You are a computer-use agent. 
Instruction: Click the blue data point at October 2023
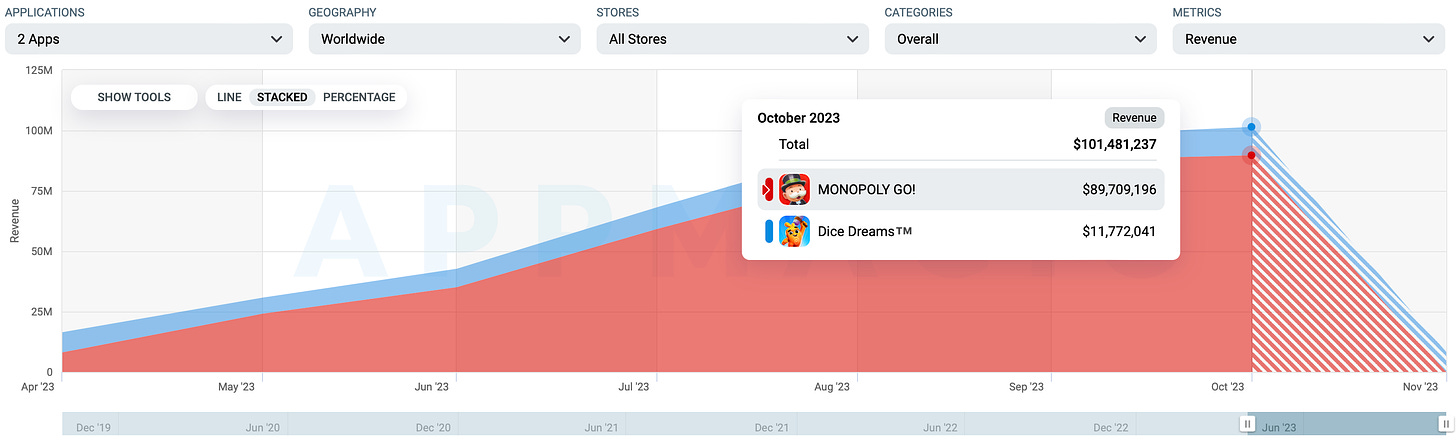(1251, 127)
